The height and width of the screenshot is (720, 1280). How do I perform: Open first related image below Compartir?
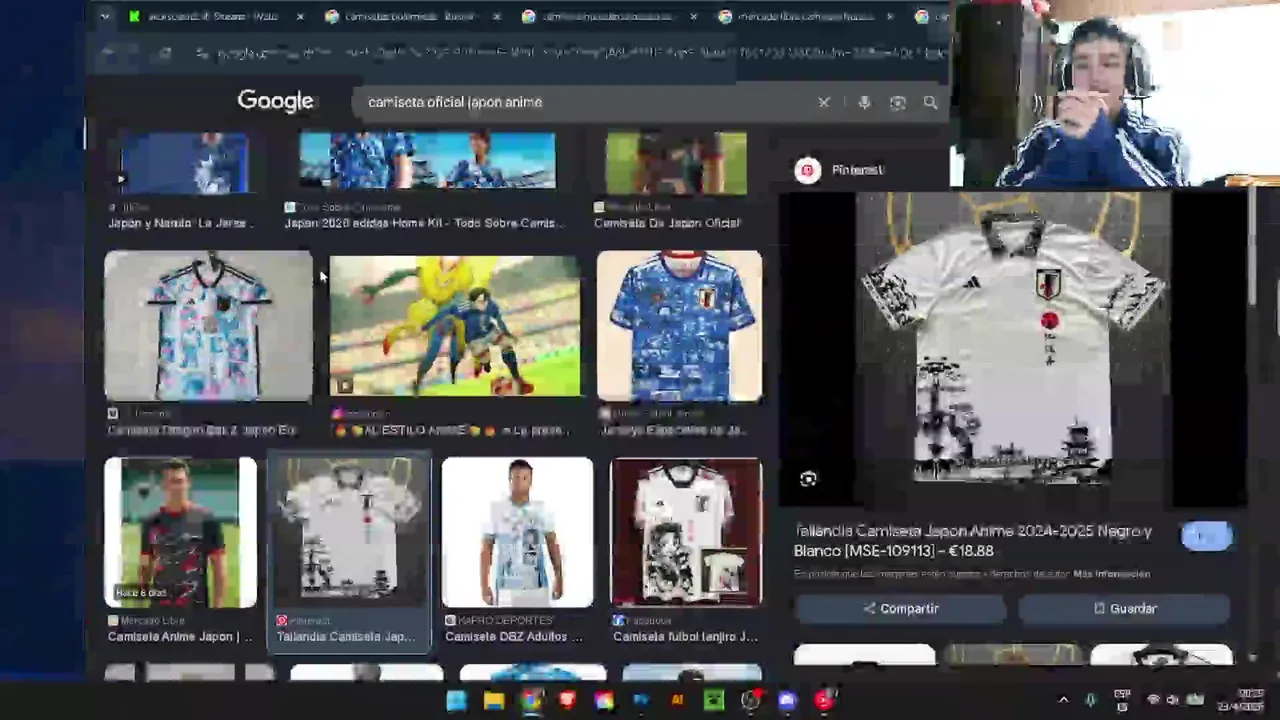tap(865, 654)
